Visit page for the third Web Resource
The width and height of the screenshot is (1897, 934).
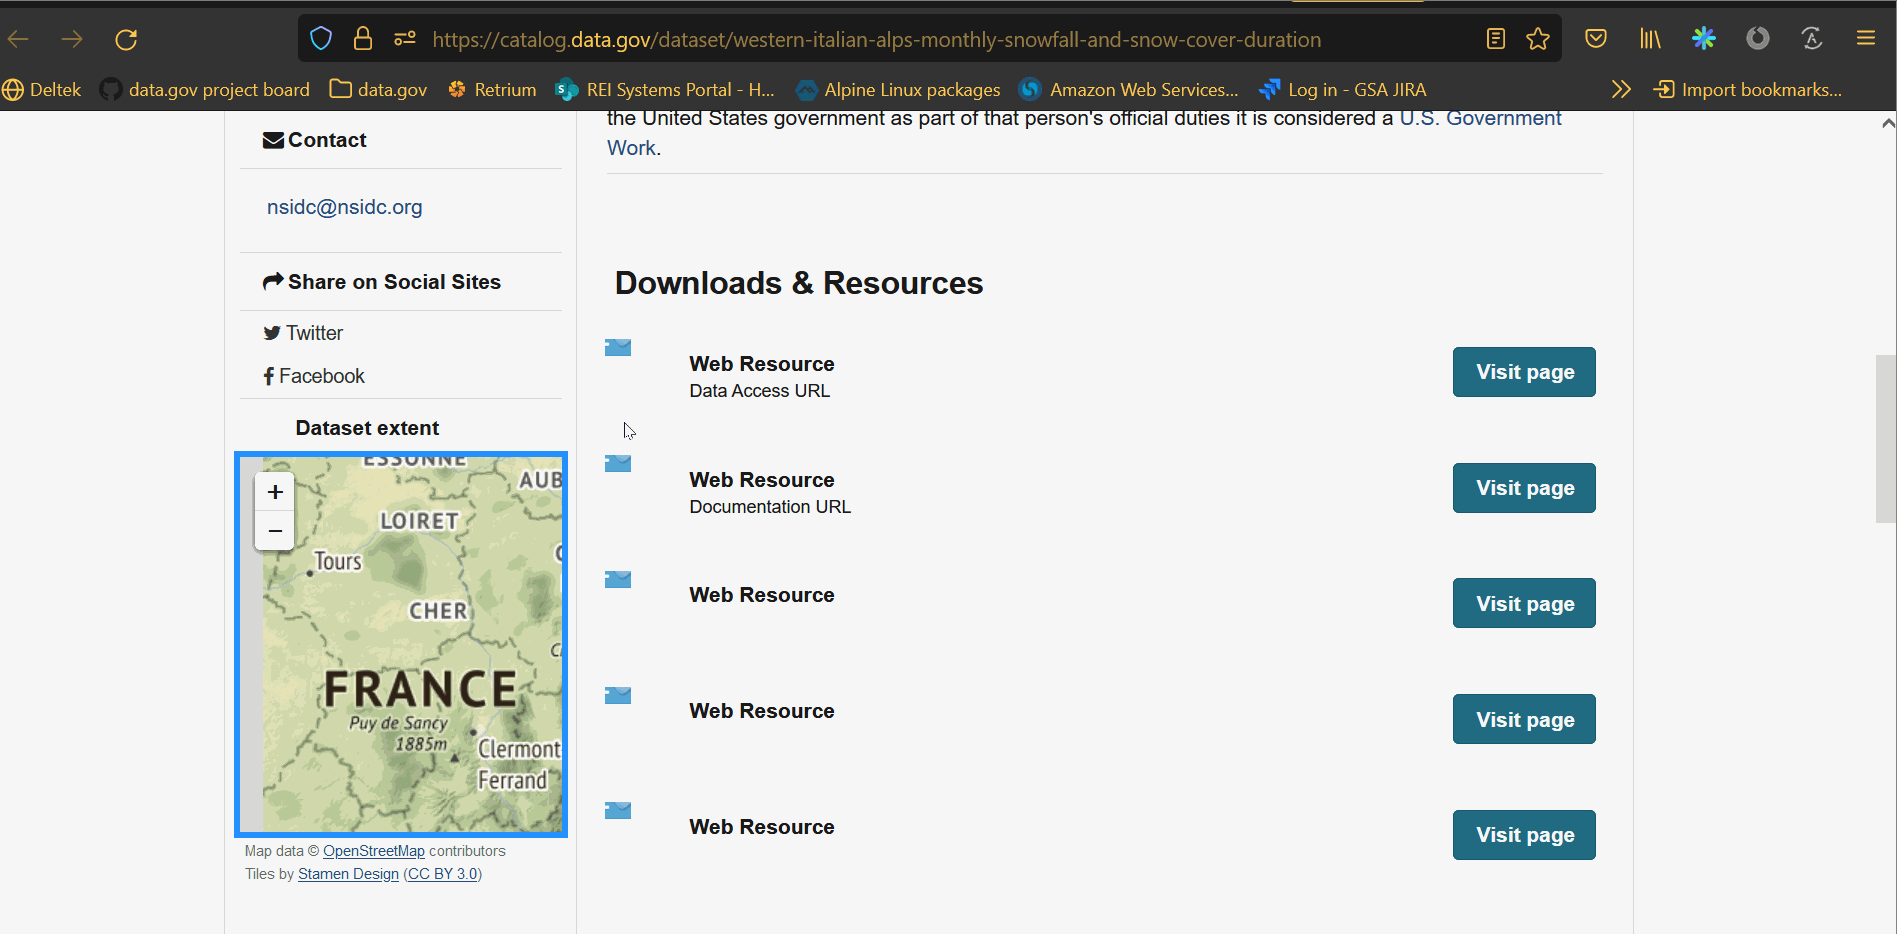point(1524,603)
